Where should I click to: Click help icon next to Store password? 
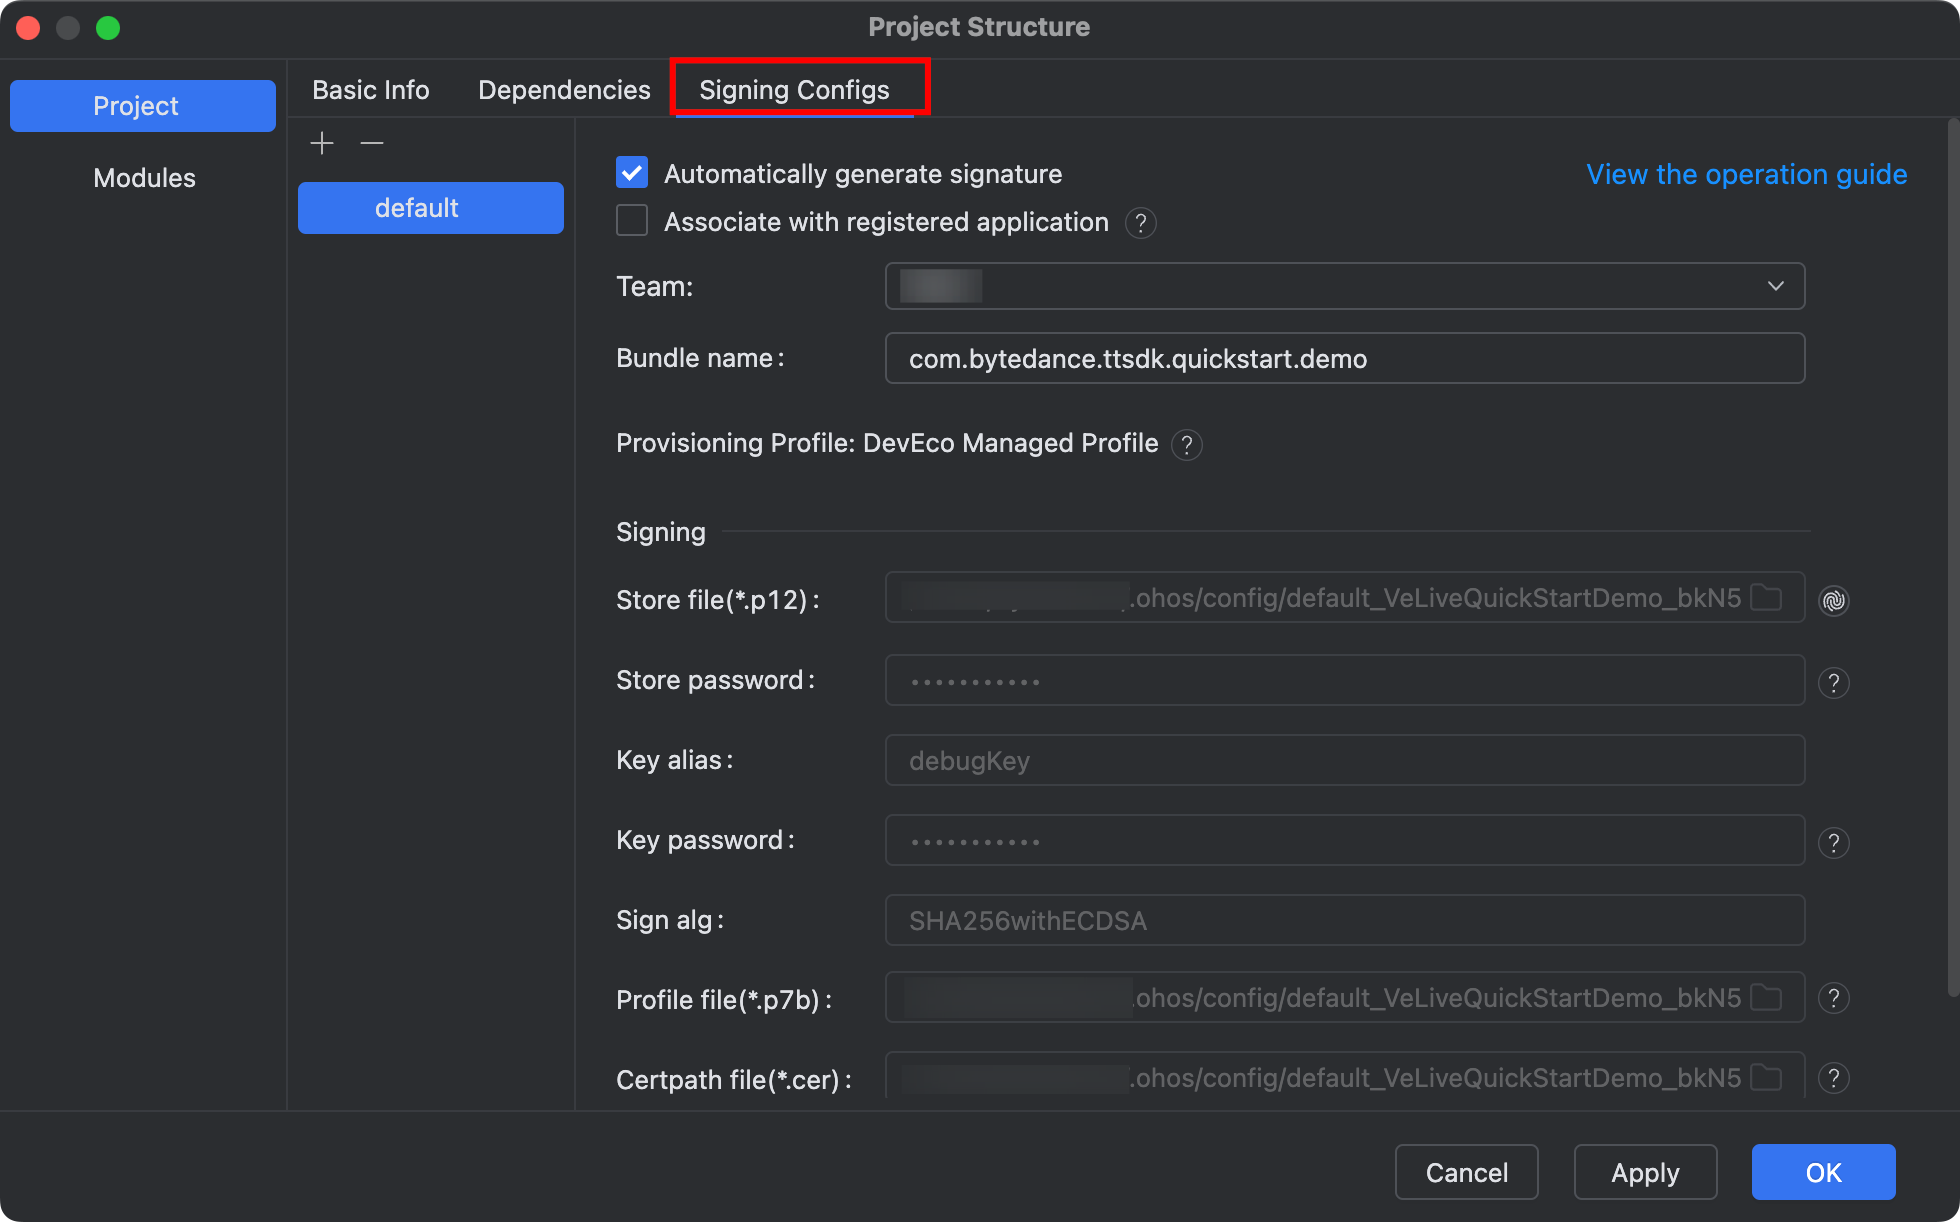pos(1833,683)
